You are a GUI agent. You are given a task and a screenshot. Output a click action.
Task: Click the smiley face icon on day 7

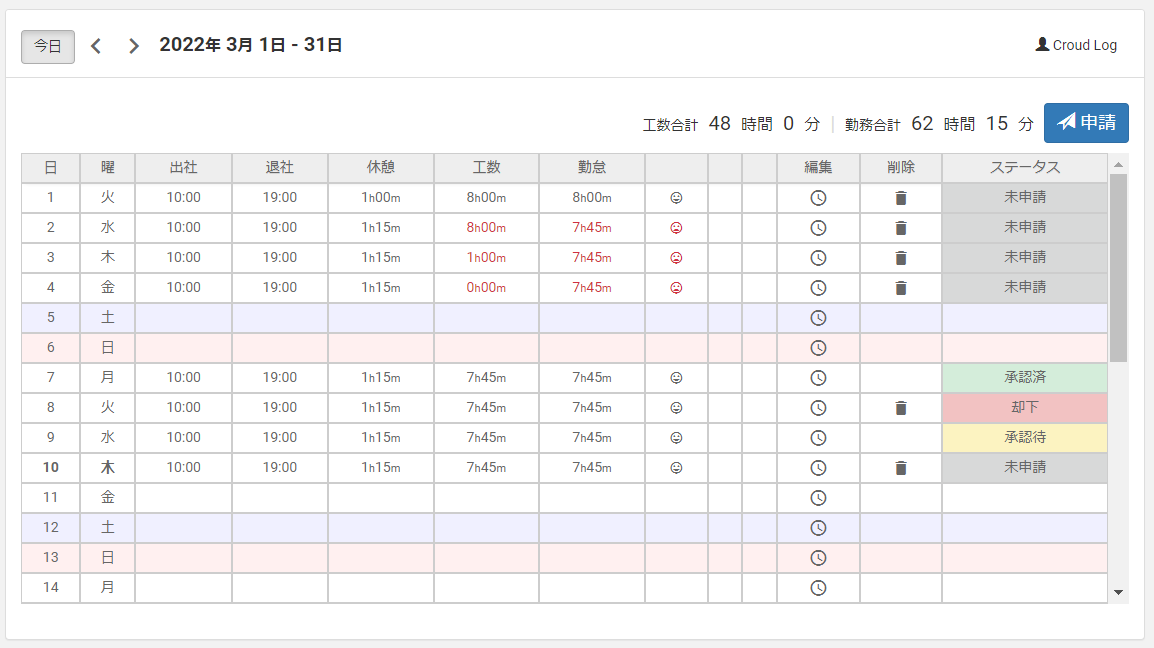tap(676, 378)
